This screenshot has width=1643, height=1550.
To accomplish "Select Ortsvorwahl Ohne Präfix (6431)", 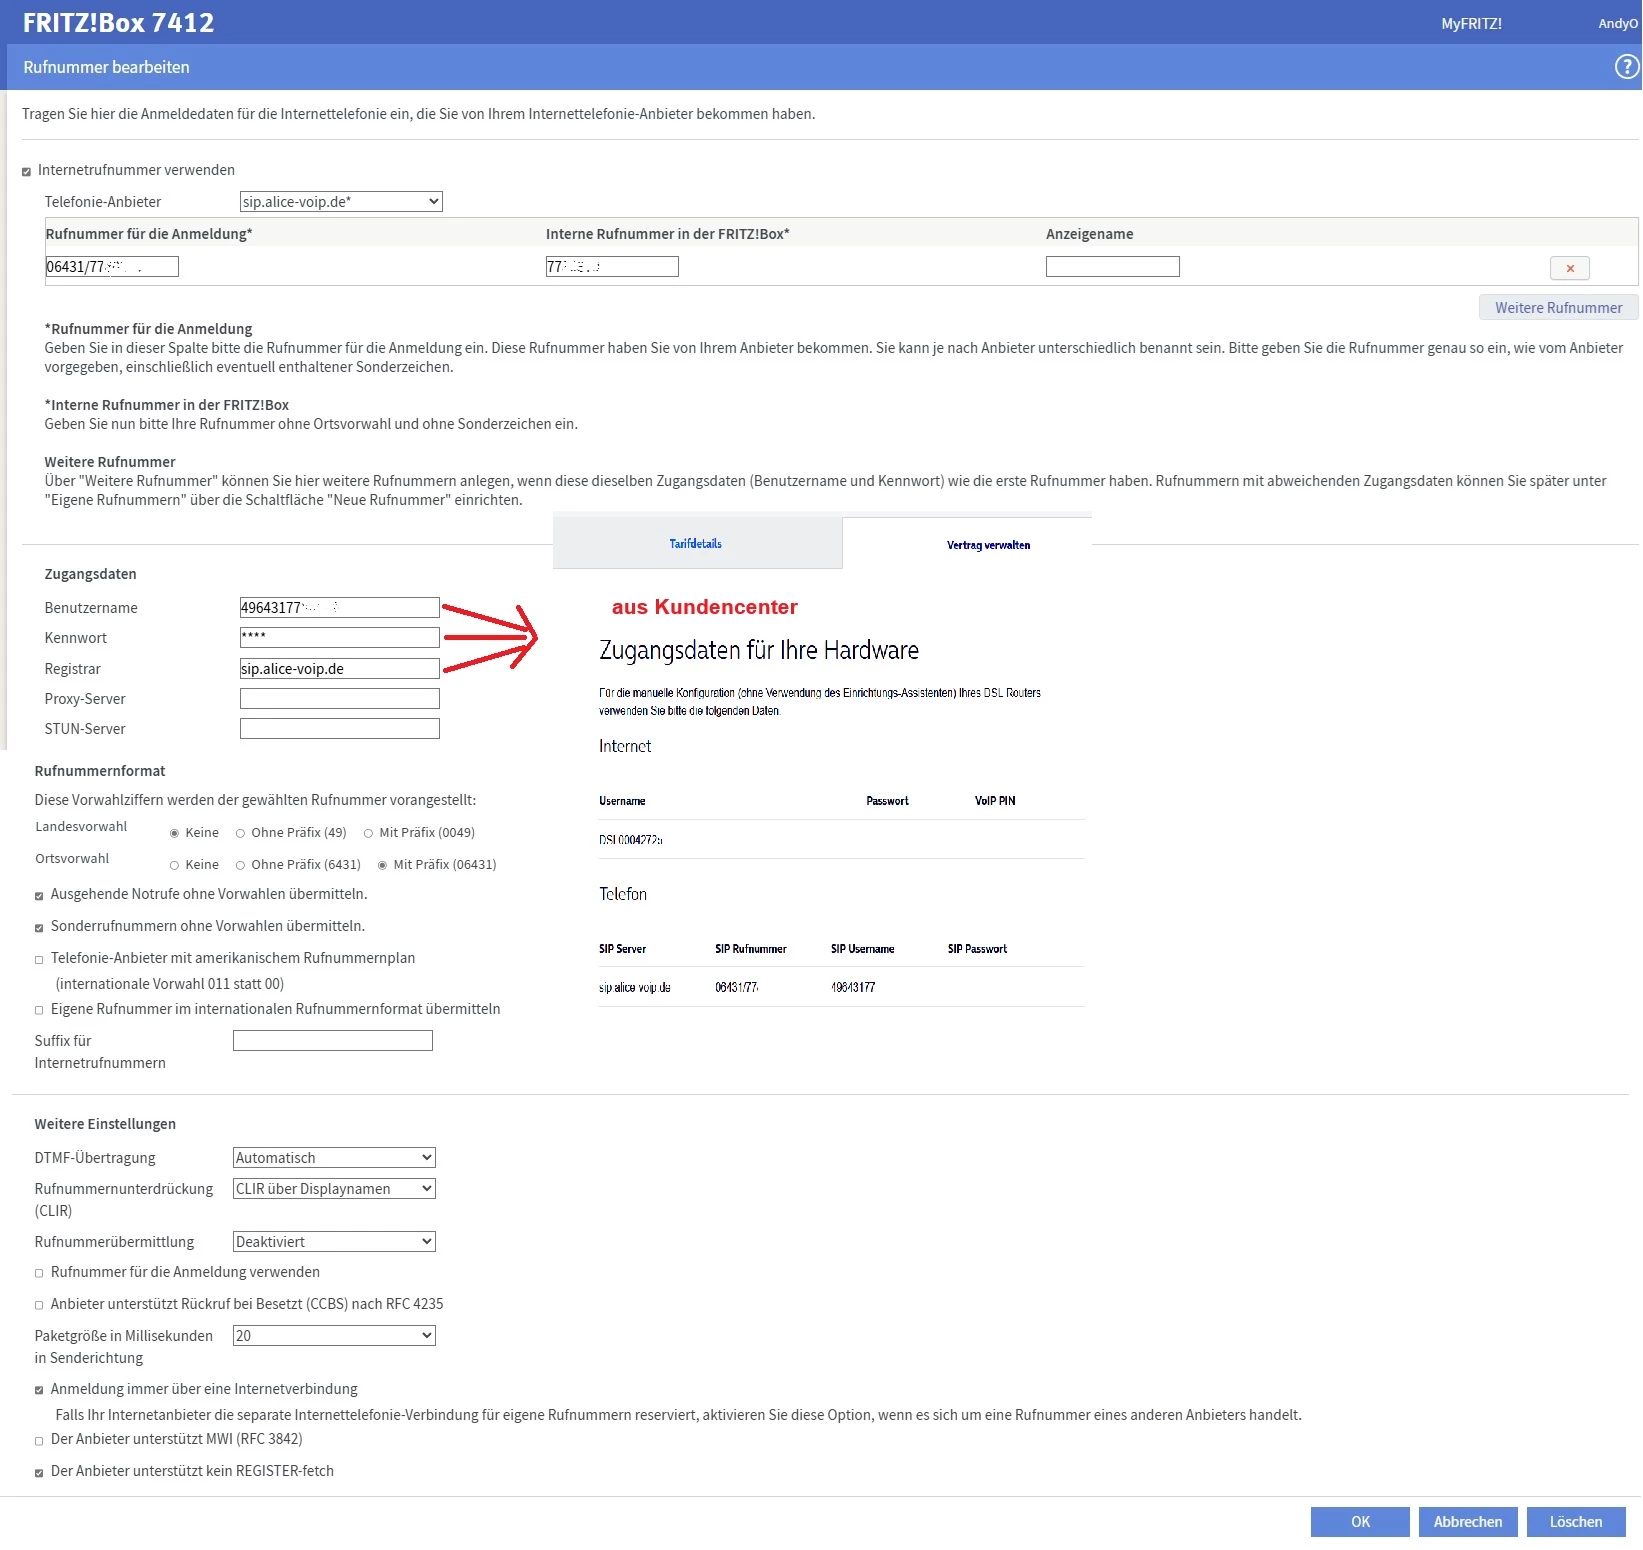I will point(240,865).
